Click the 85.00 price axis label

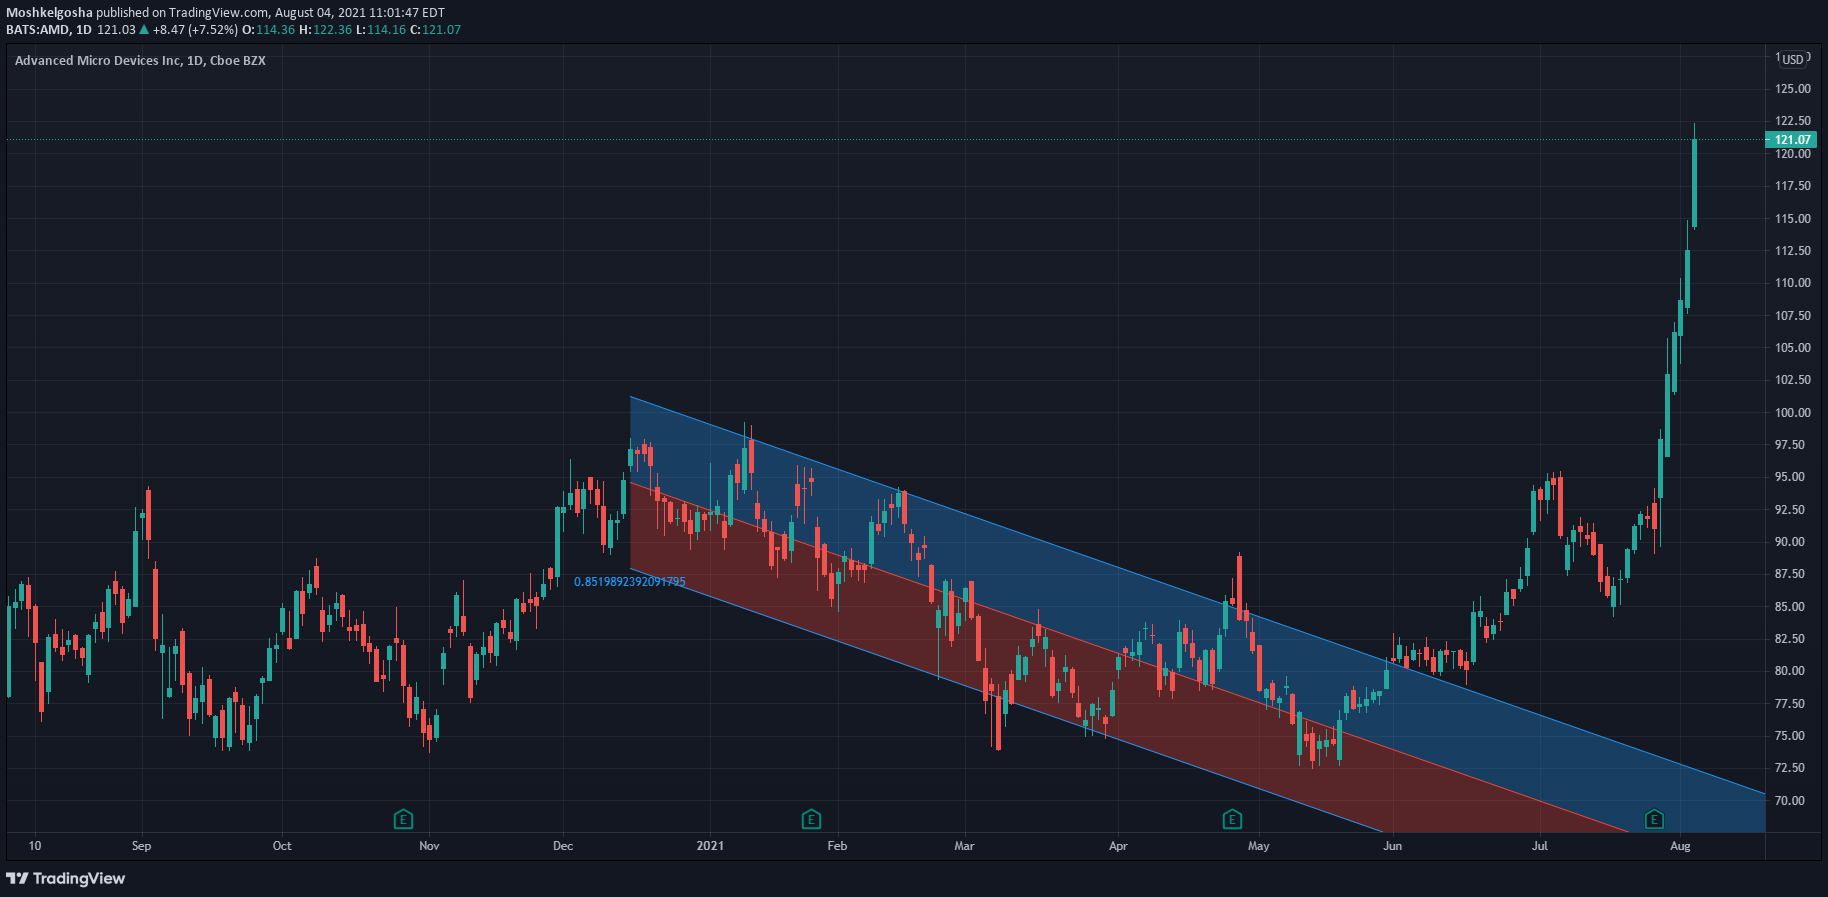[1790, 606]
